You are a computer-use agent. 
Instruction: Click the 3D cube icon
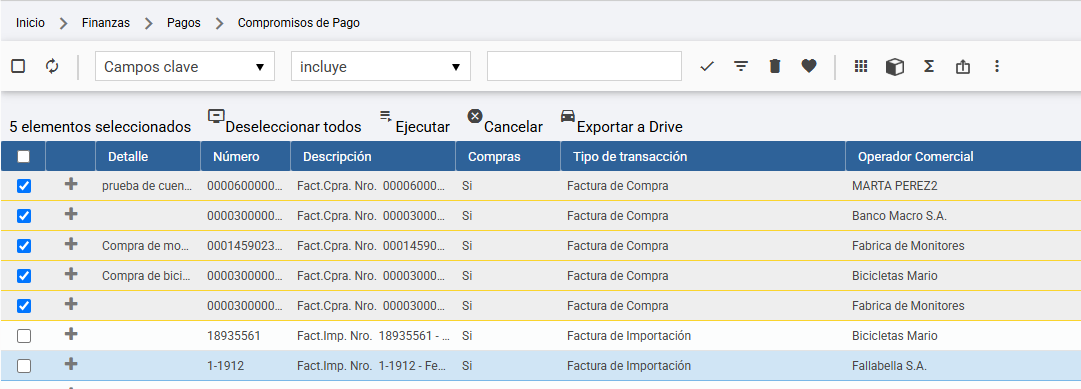coord(895,66)
